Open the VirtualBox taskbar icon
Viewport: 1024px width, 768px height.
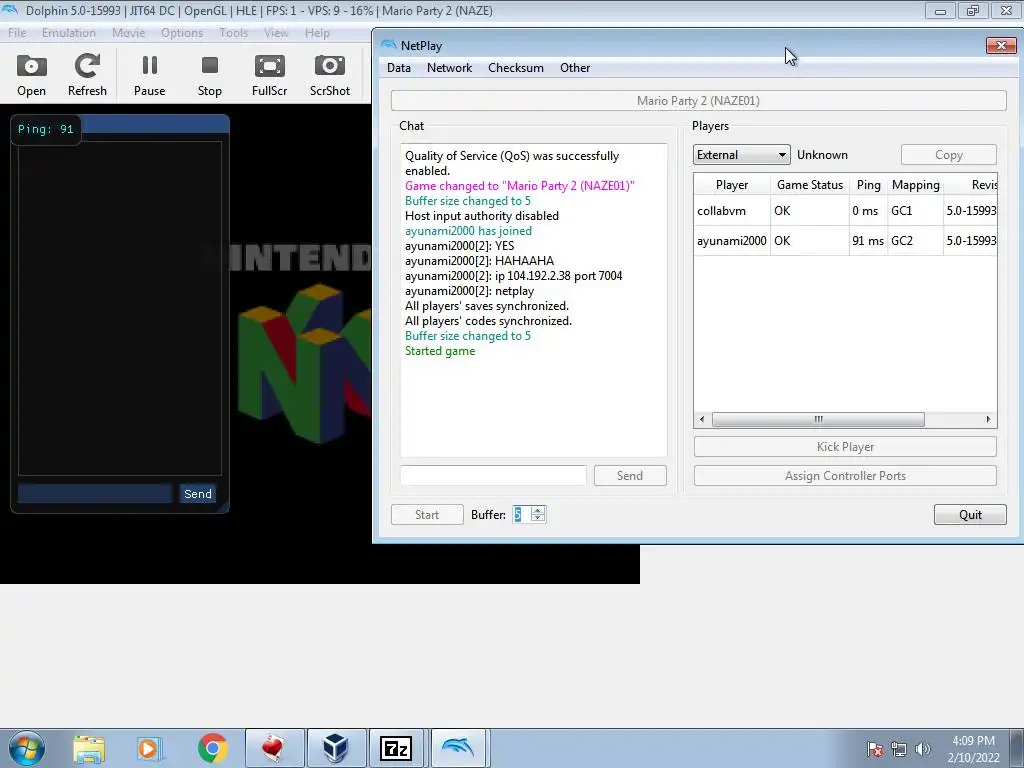(336, 748)
